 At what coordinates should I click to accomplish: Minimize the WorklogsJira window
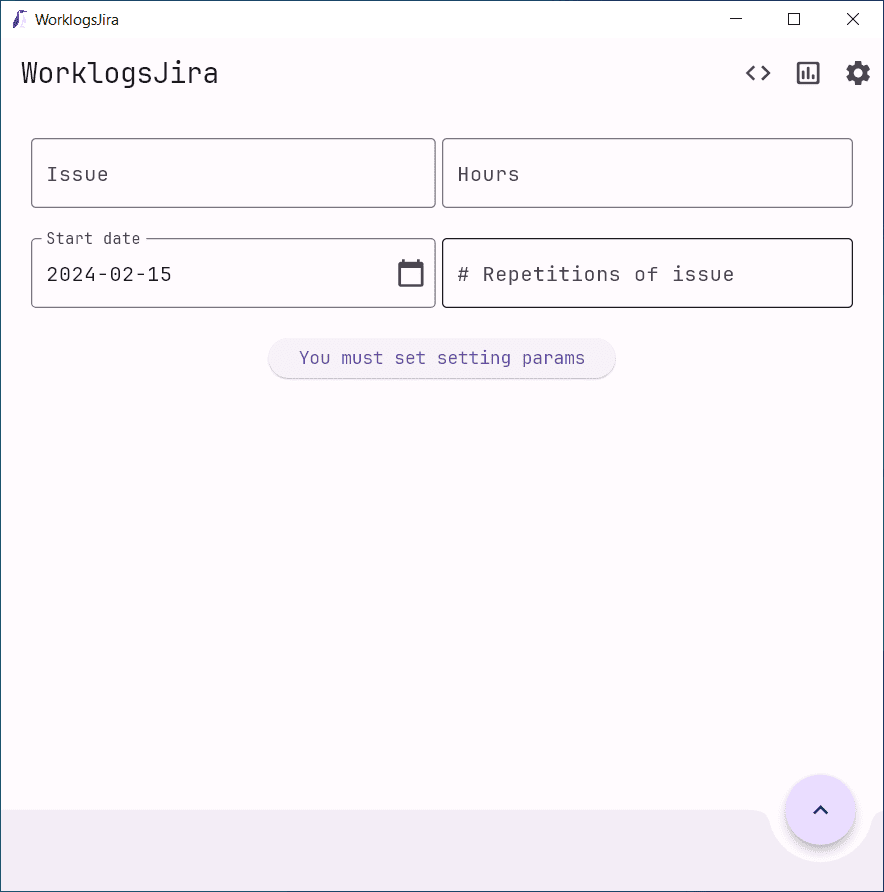[736, 19]
